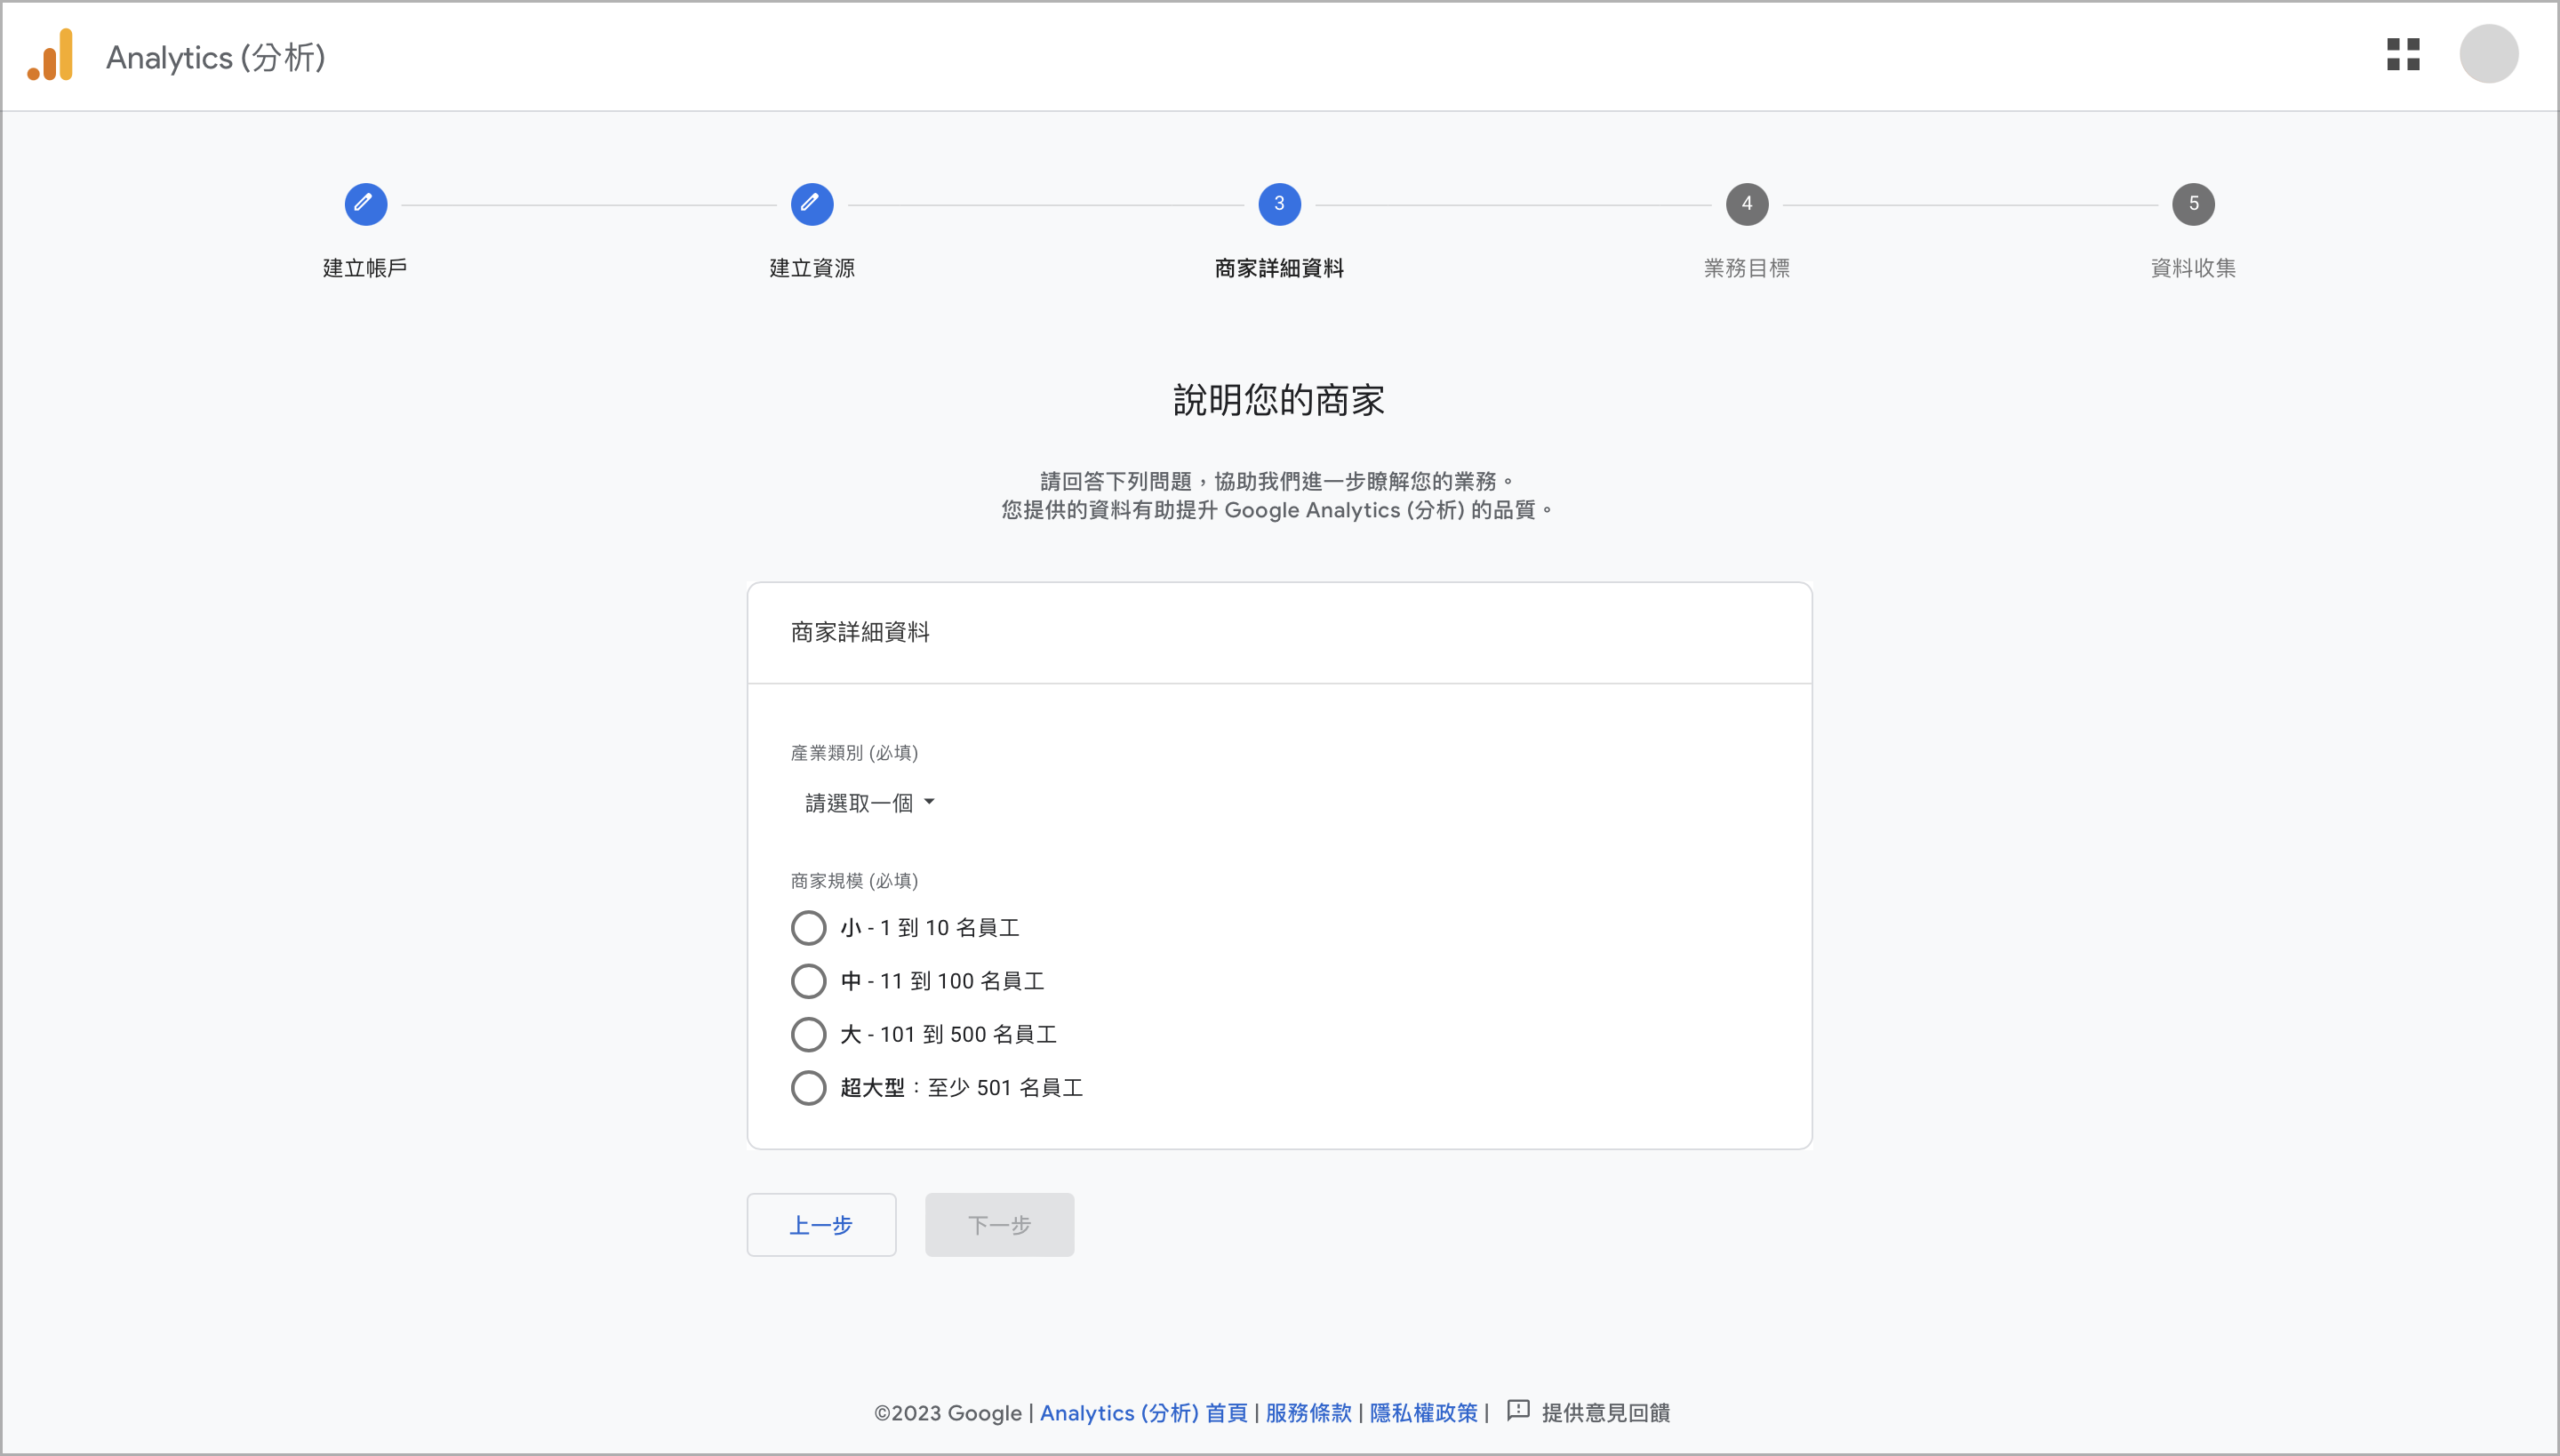
Task: Select 小 - 1 到 10 名員工 radio
Action: point(808,928)
